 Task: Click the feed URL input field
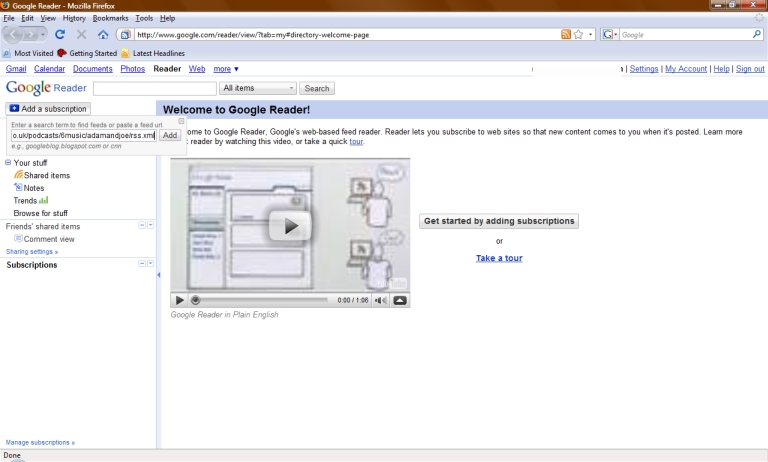[83, 135]
